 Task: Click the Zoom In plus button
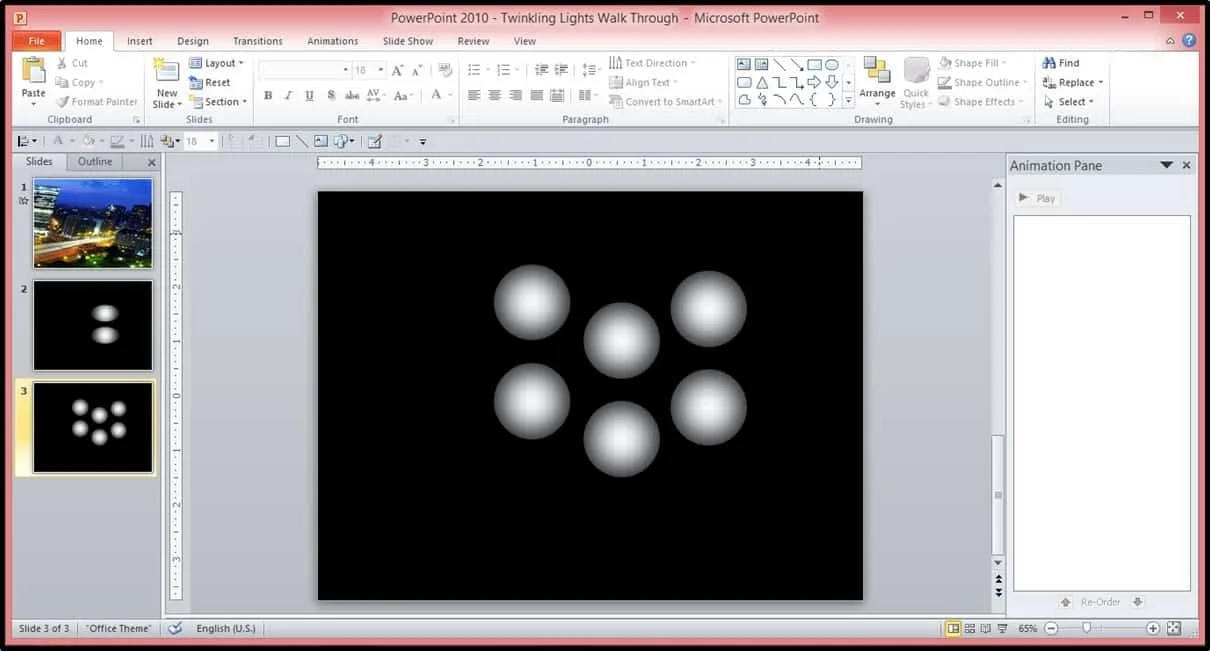1153,628
